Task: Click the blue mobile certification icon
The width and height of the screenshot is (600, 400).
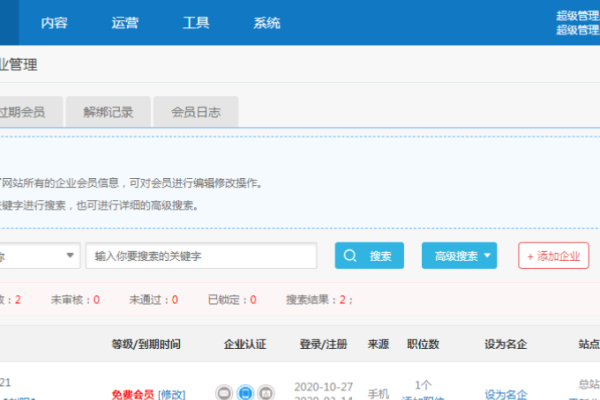Action: coord(245,392)
